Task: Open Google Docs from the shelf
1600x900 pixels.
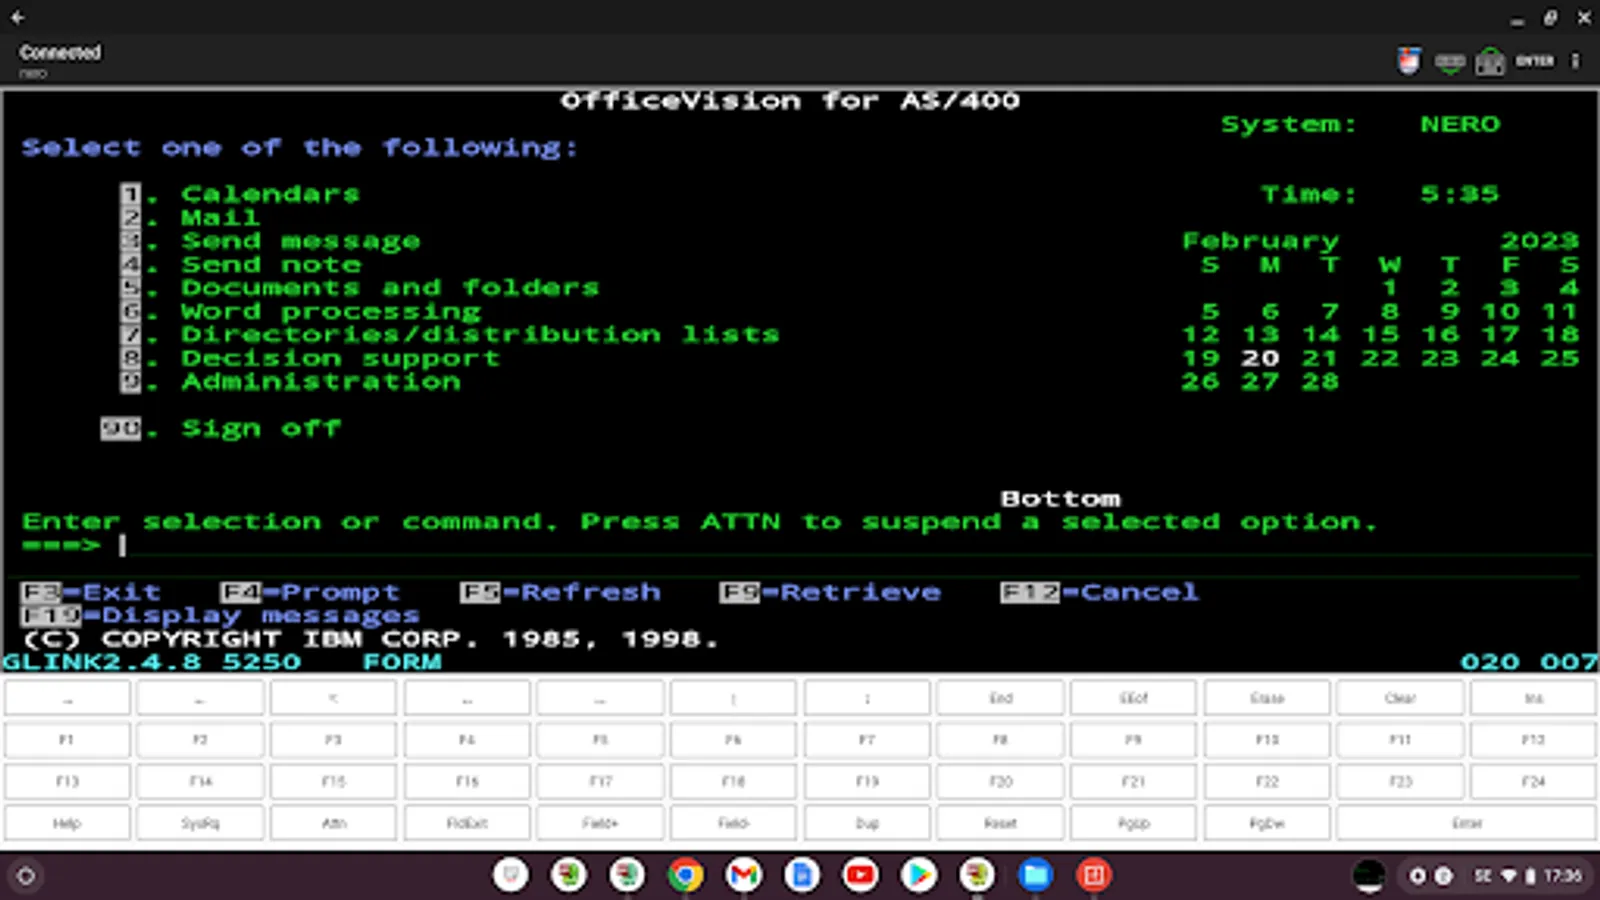Action: tap(801, 876)
